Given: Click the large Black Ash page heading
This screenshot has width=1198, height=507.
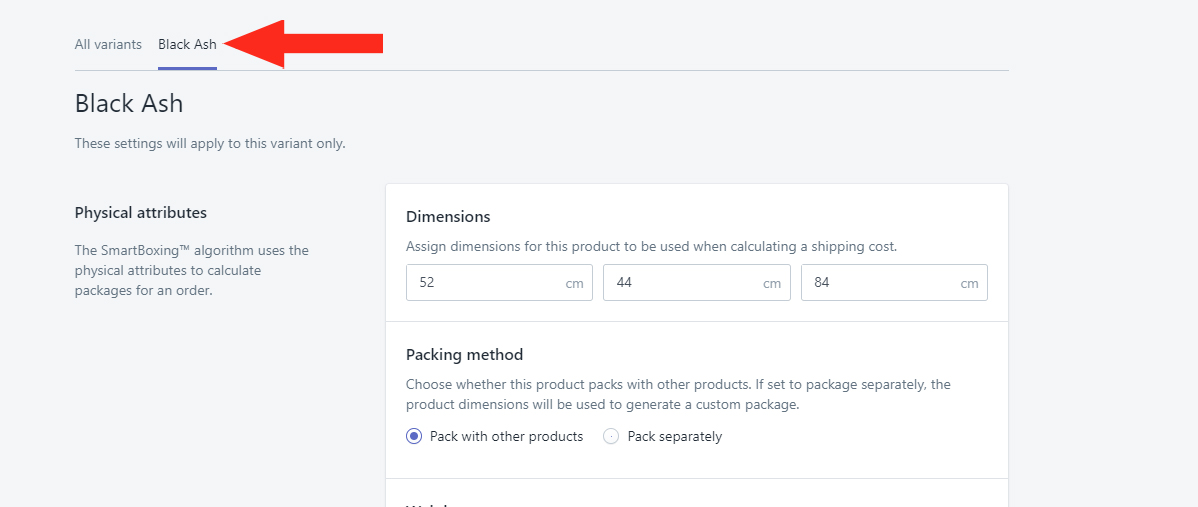Looking at the screenshot, I should [x=129, y=103].
